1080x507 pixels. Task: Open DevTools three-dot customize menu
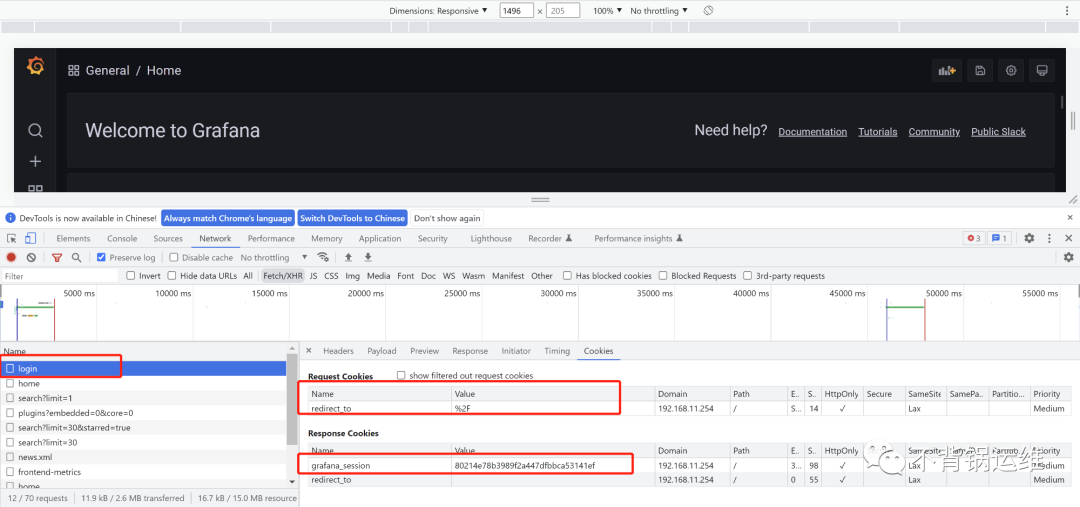tap(1049, 238)
